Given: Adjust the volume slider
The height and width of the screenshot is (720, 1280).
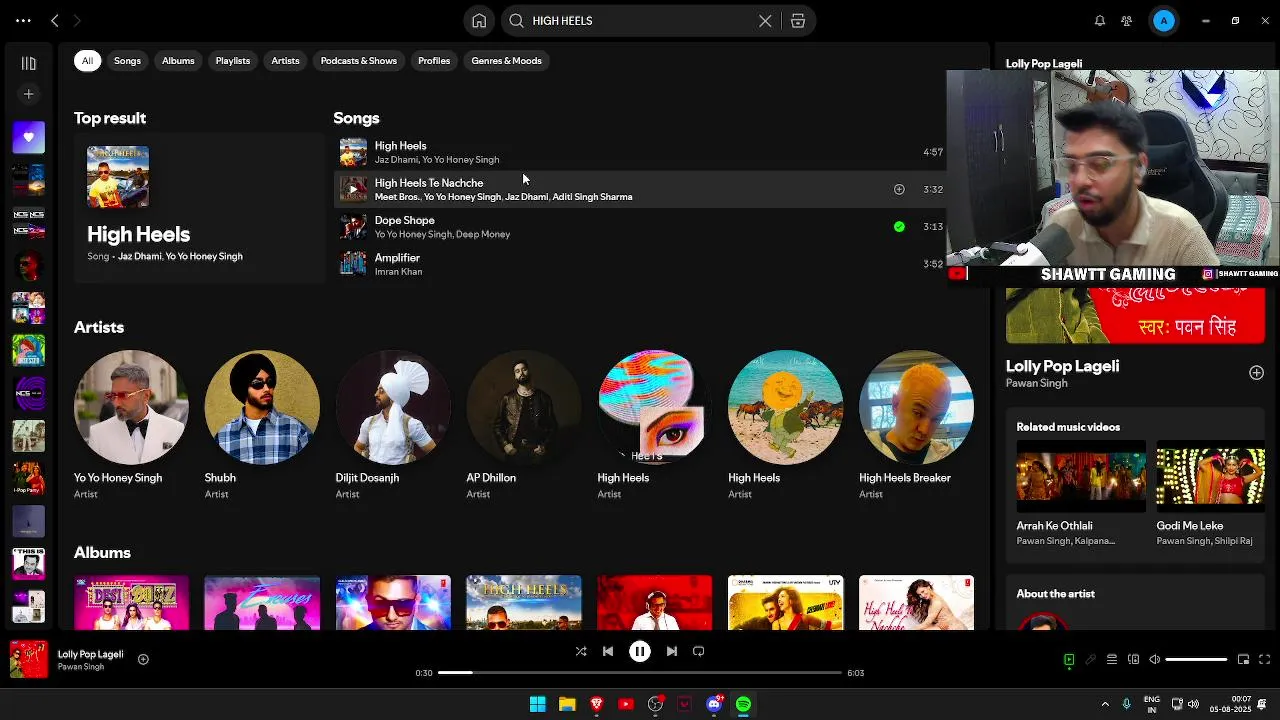Looking at the screenshot, I should [1196, 660].
